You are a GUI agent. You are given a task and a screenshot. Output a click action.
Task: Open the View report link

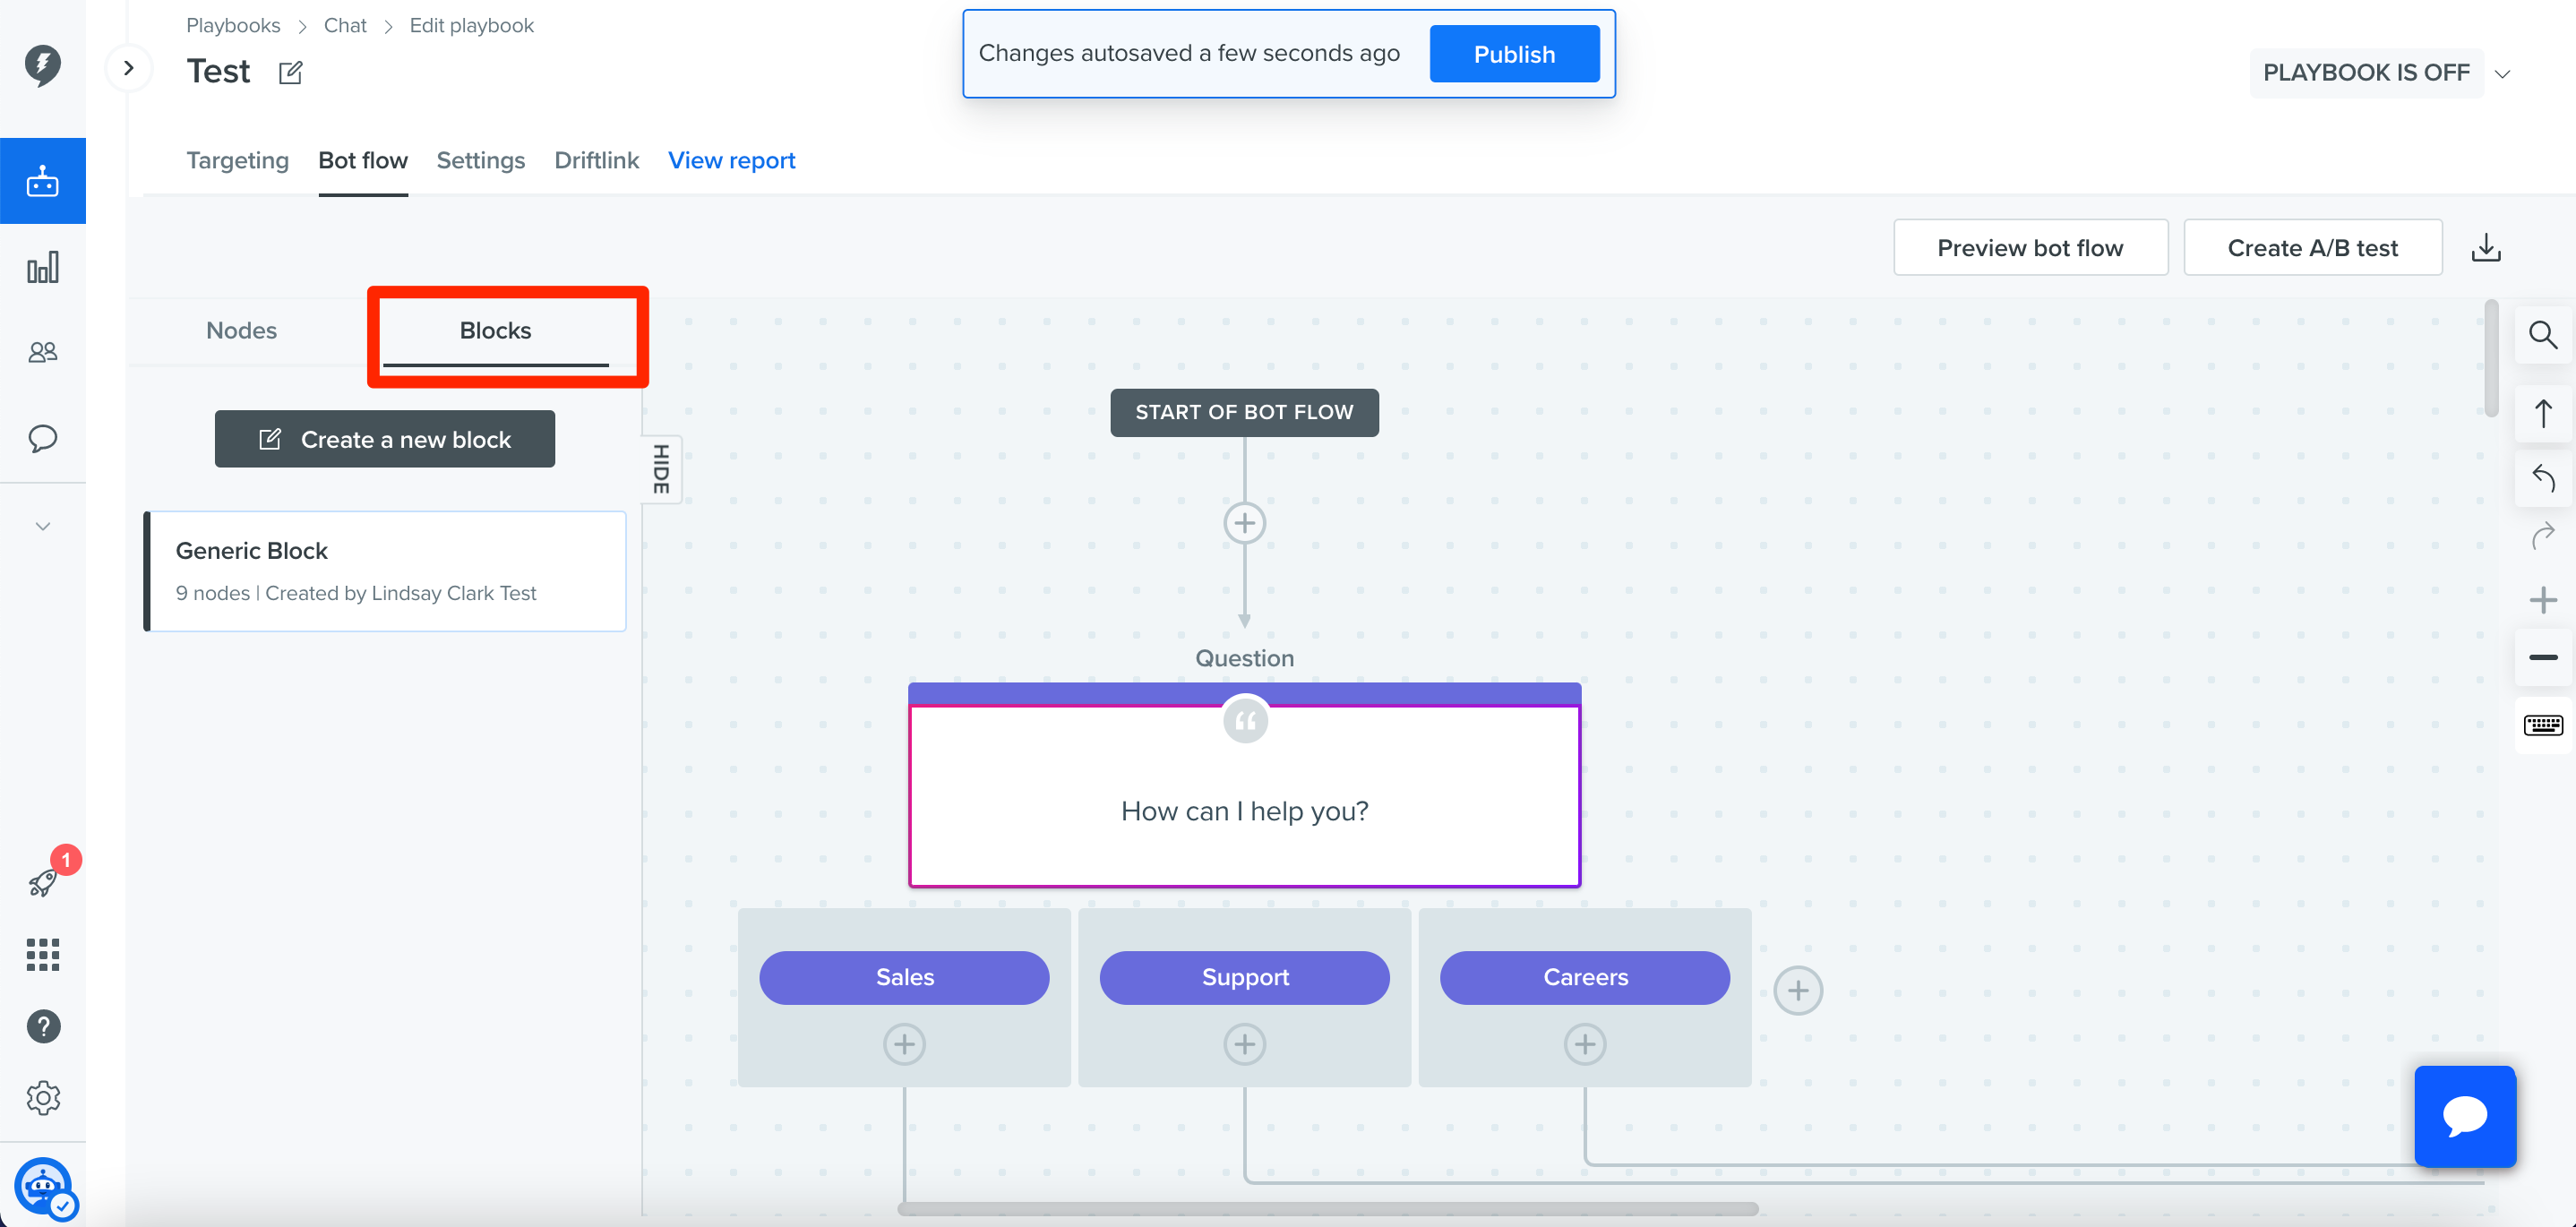pos(731,160)
